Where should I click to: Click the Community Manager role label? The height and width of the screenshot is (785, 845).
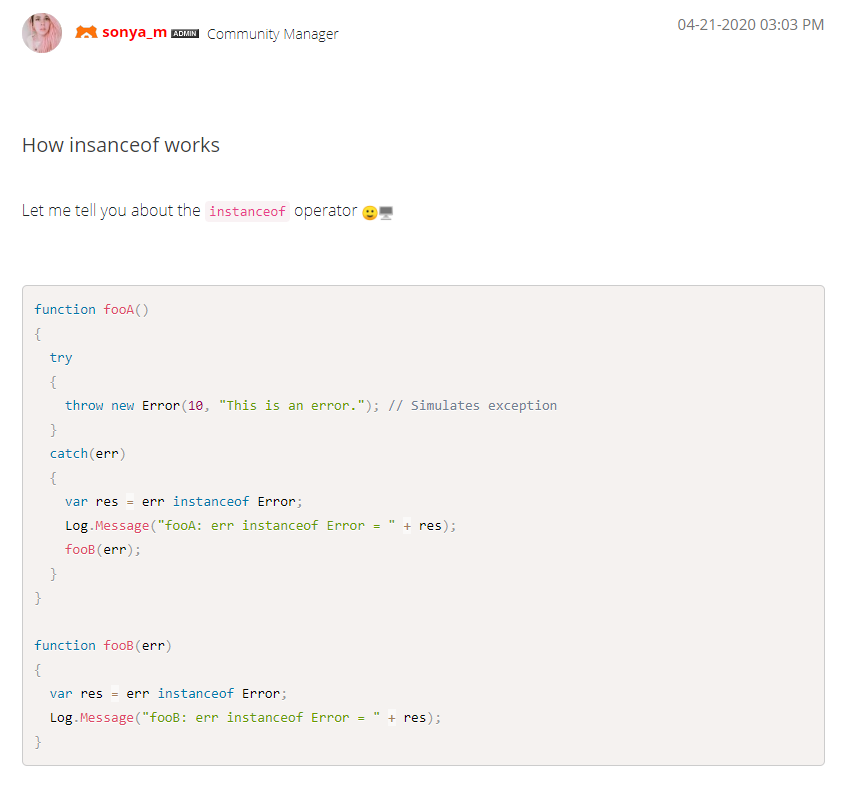pyautogui.click(x=272, y=34)
